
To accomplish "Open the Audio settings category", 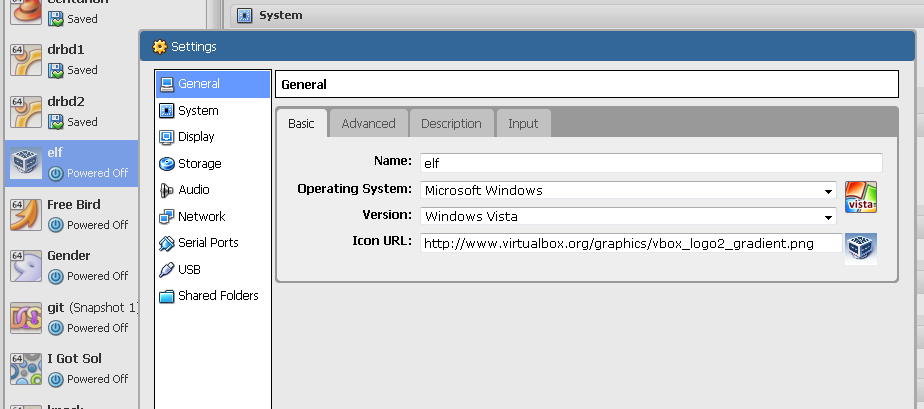I will [x=213, y=190].
